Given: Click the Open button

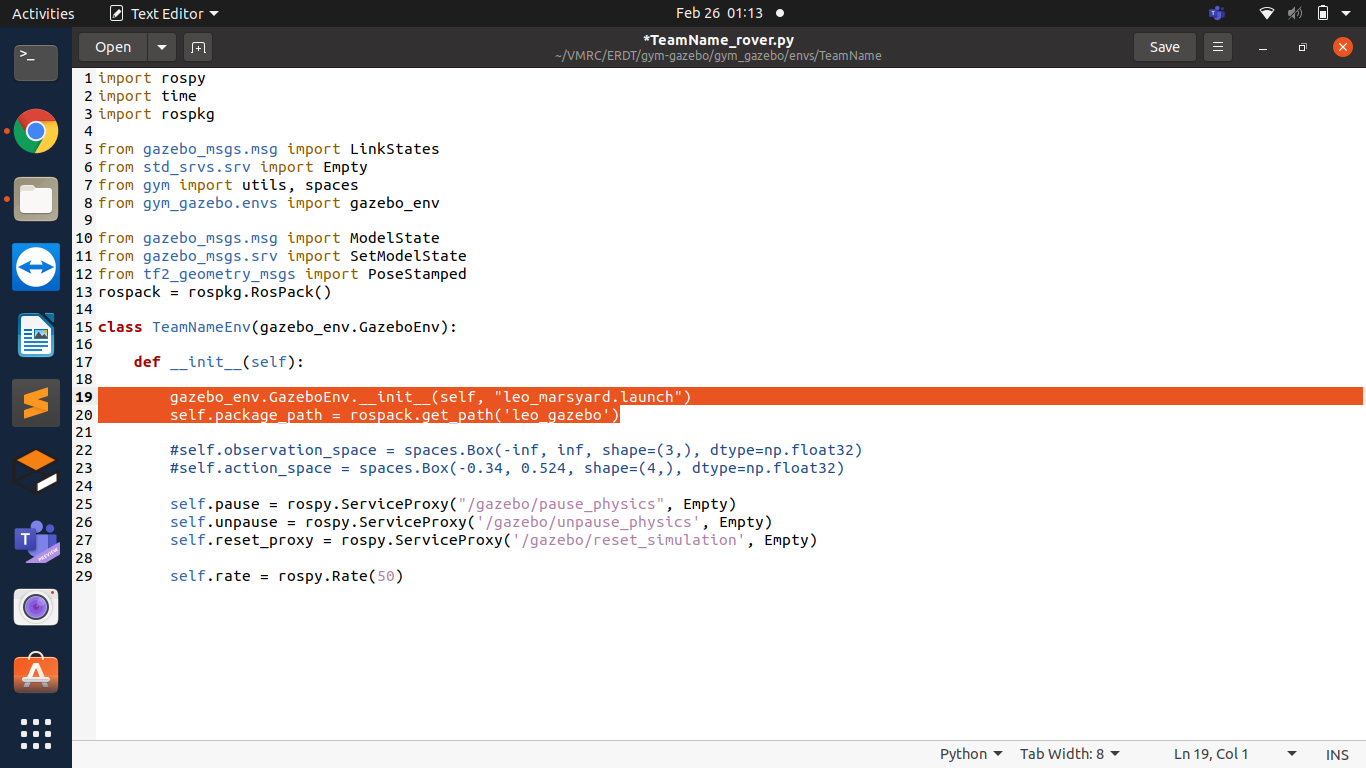Looking at the screenshot, I should pos(113,47).
